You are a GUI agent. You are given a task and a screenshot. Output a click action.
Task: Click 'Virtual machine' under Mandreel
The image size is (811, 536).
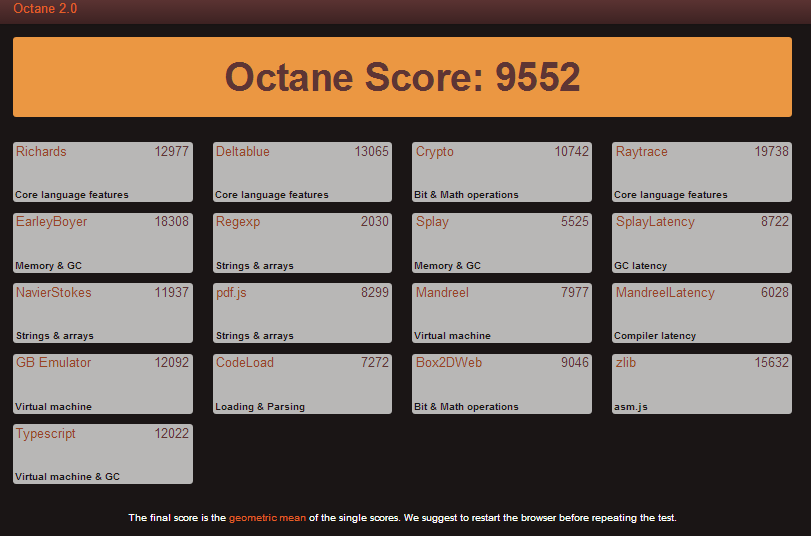(452, 336)
